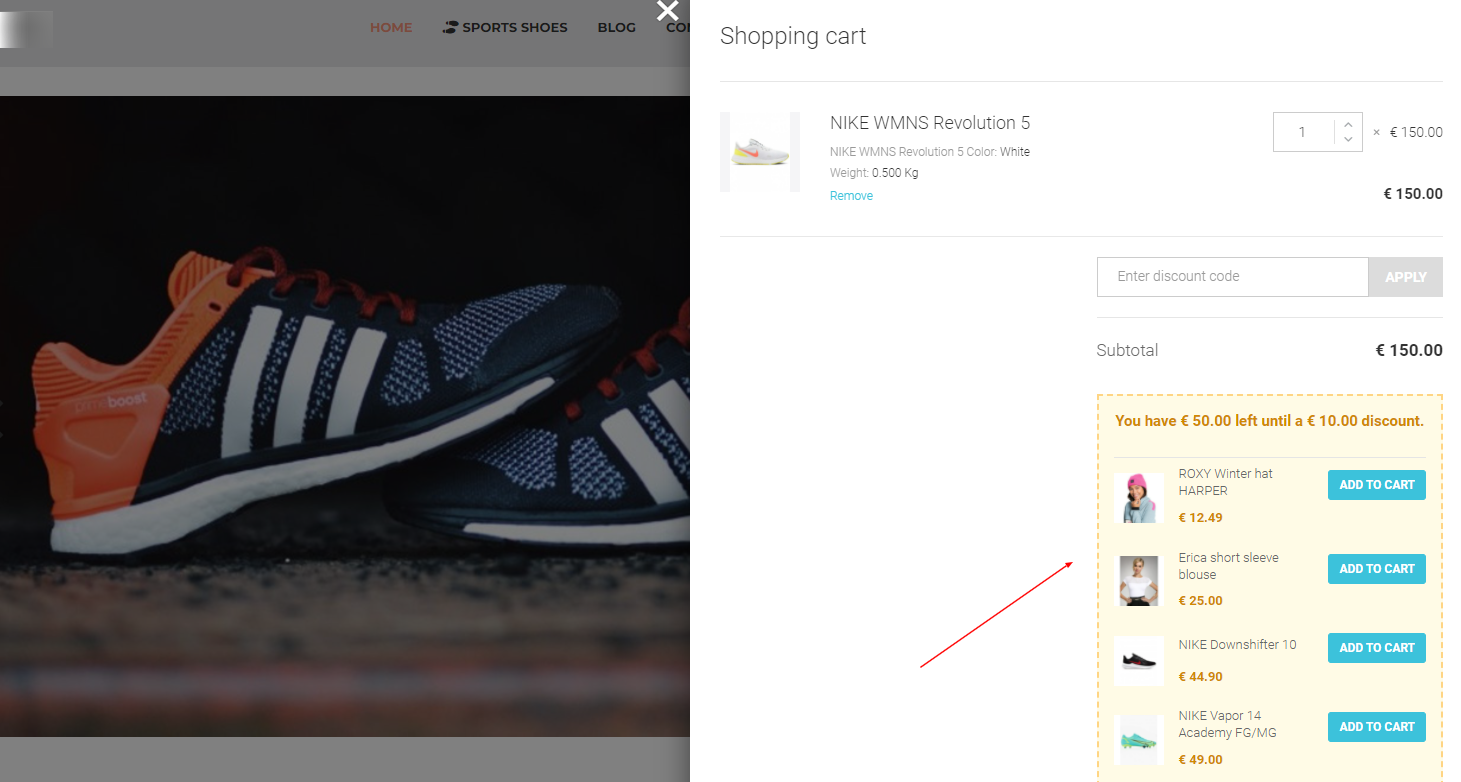Open the NIKE Vapor 14 Academy FG/MG name

point(1228,724)
